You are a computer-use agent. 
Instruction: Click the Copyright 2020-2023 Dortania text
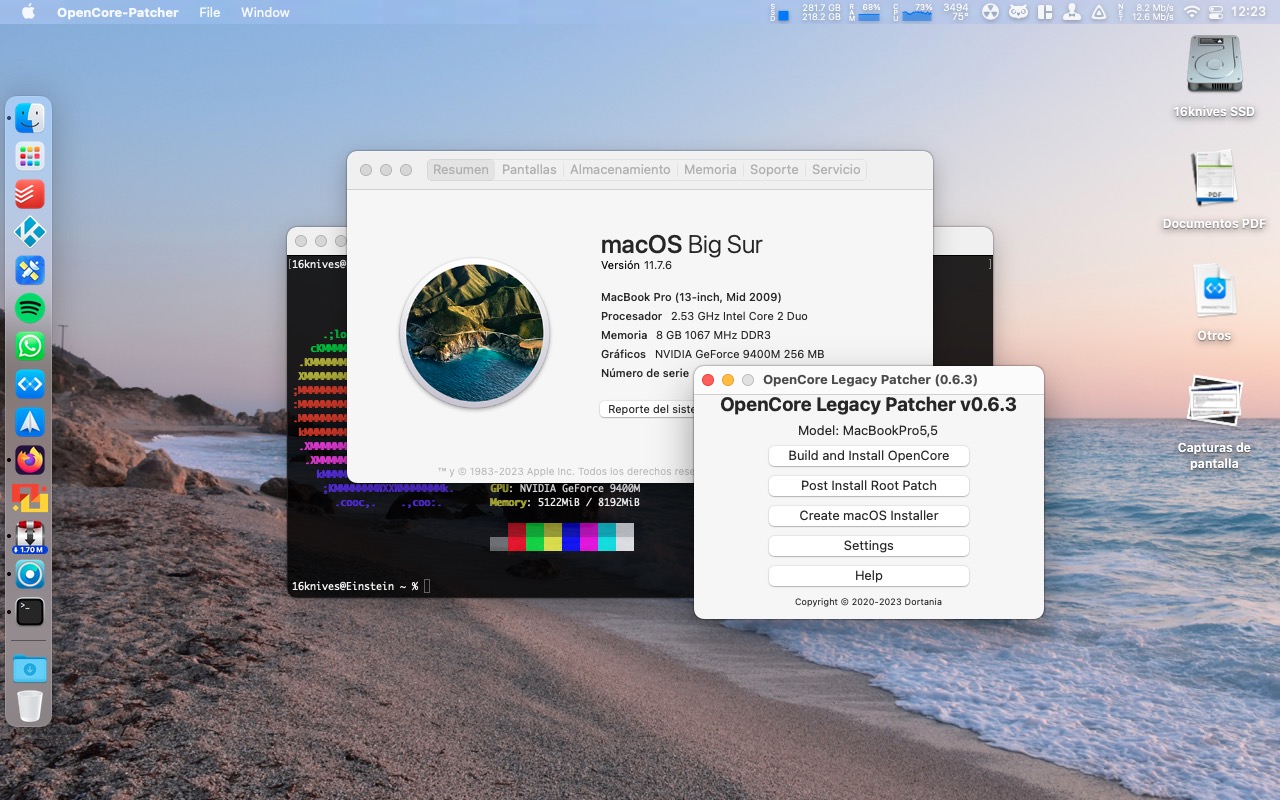click(868, 602)
